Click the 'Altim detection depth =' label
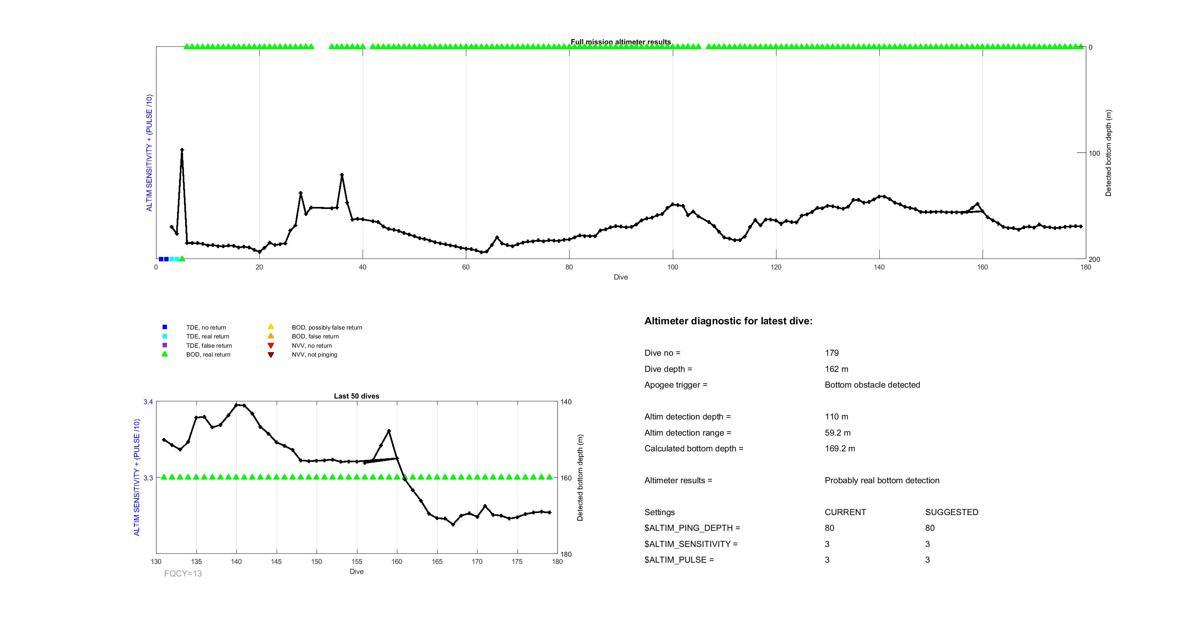Viewport: 1200px width, 622px height. coord(688,417)
